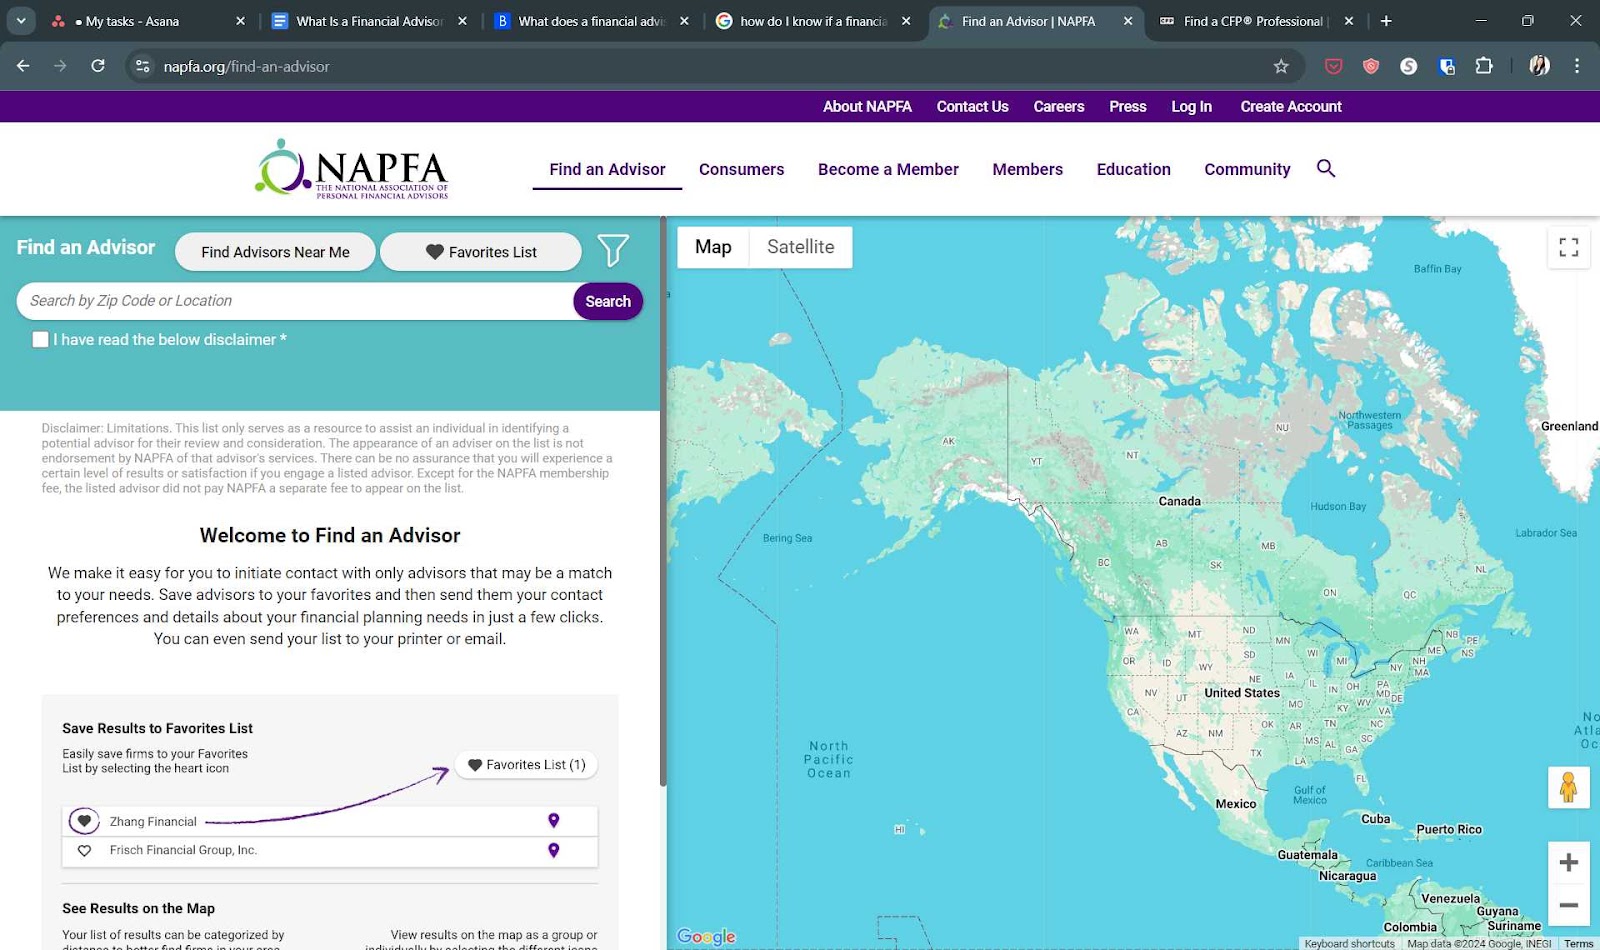Switch to the What Is a Financial Advisor tab
This screenshot has height=950, width=1600.
tap(369, 21)
